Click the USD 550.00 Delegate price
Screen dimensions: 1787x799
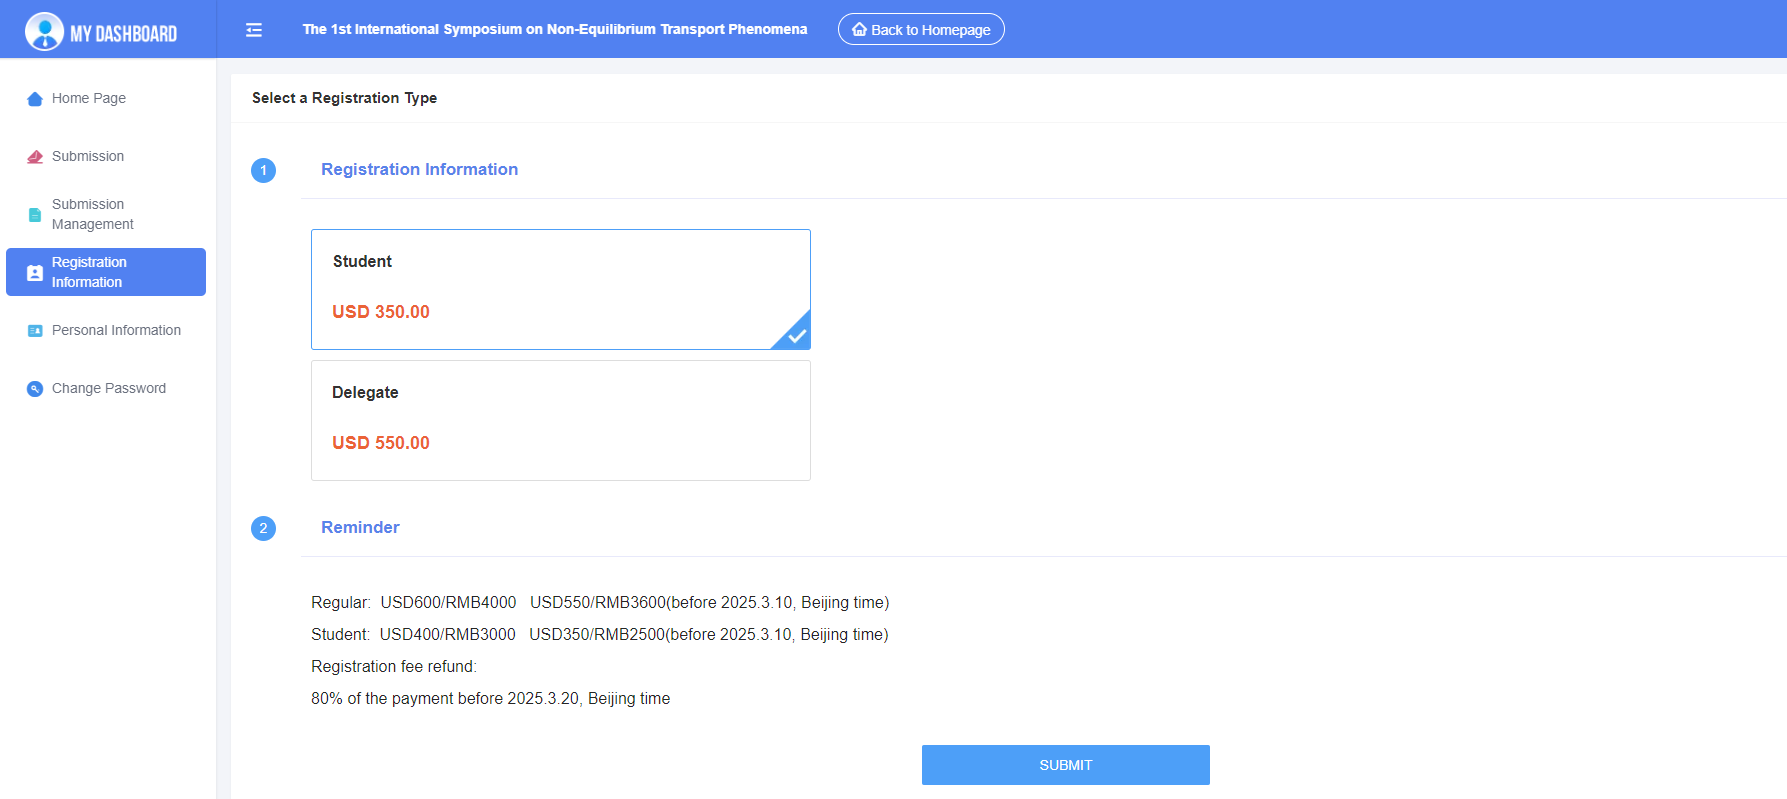381,443
